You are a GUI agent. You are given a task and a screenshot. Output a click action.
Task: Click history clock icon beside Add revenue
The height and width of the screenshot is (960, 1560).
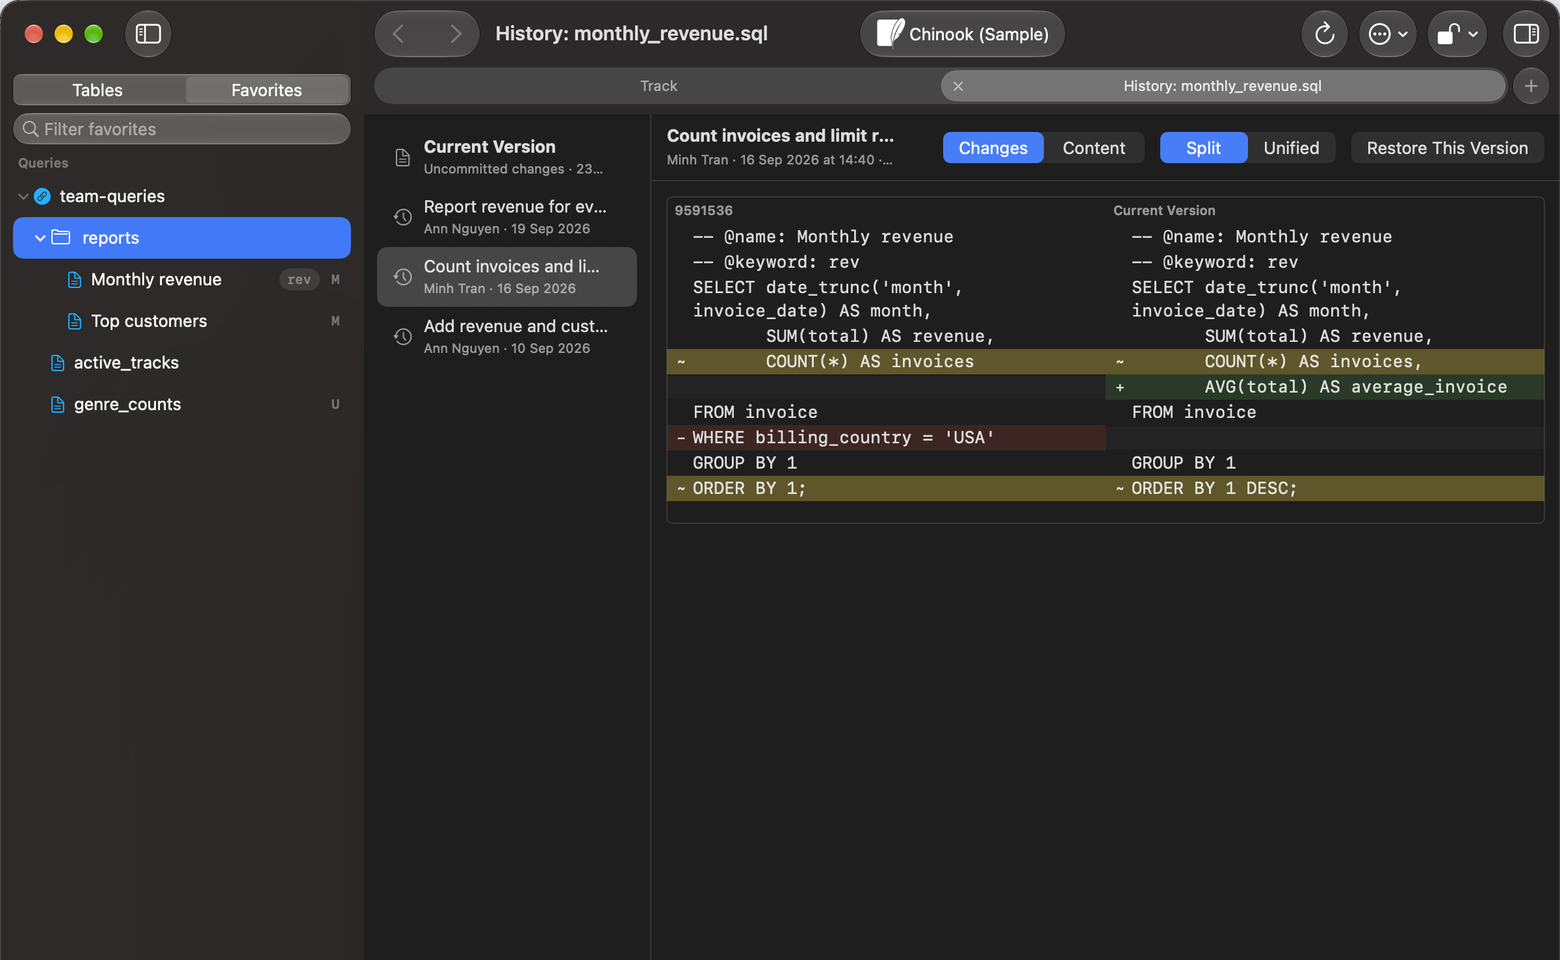click(402, 337)
